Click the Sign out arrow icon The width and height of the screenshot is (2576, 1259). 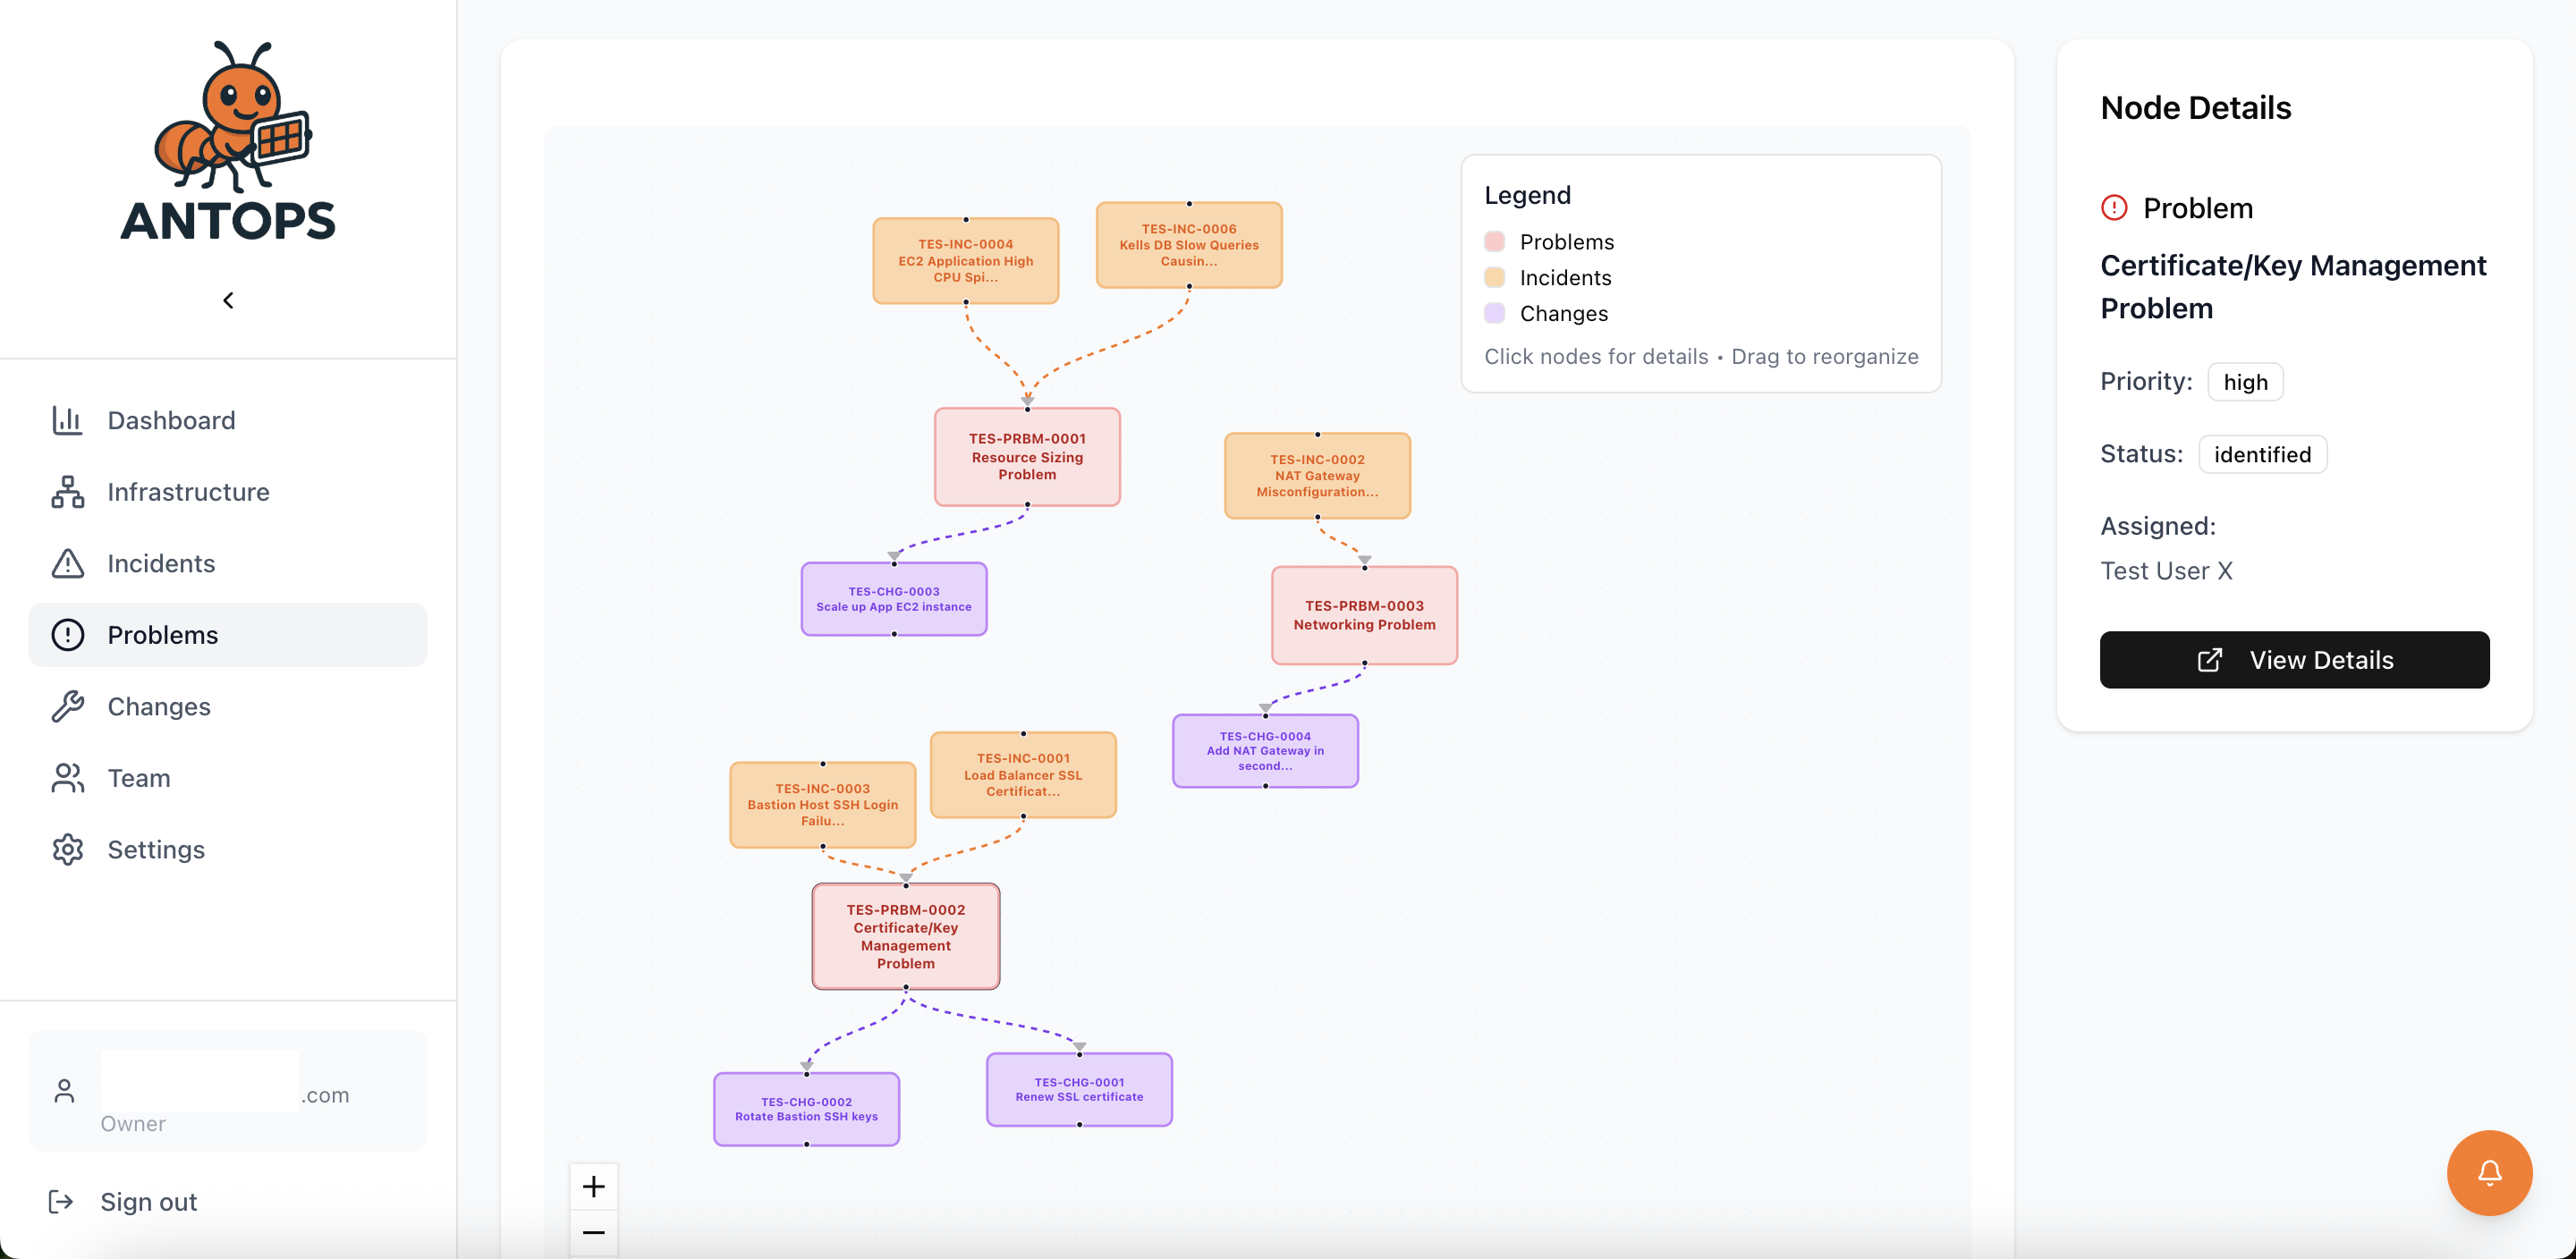(61, 1201)
